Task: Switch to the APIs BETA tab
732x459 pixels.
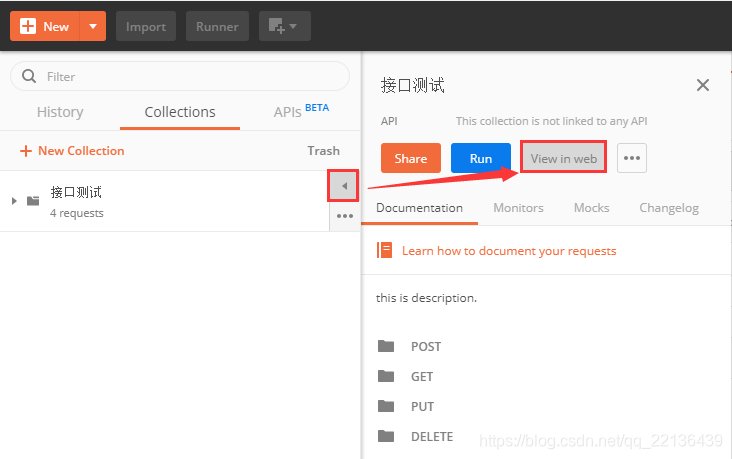Action: pyautogui.click(x=301, y=111)
